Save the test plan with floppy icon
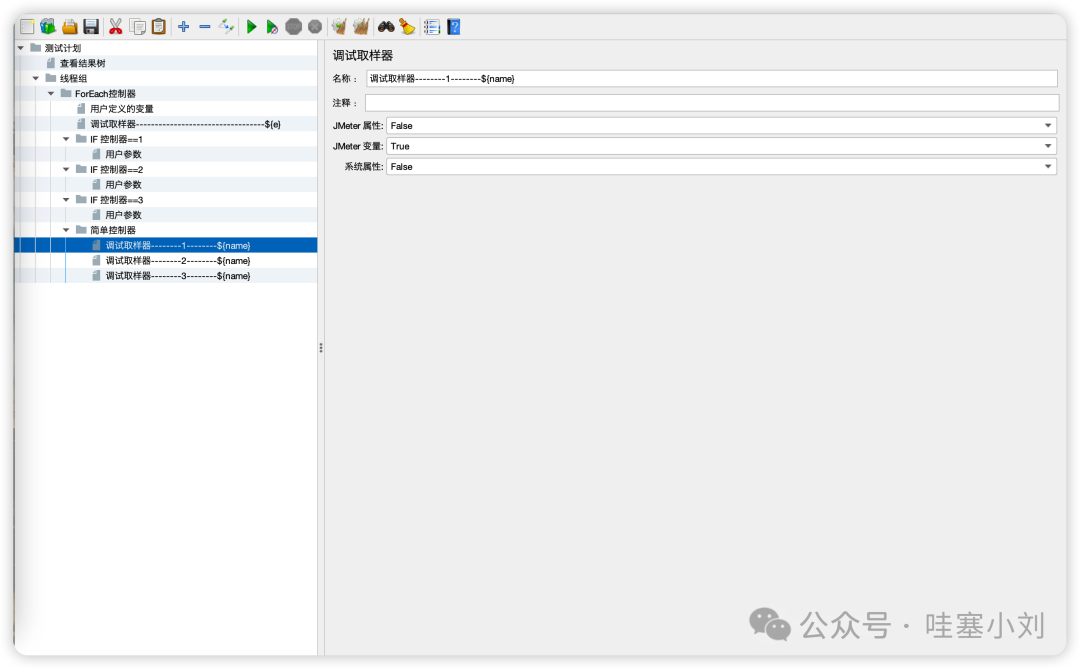 [x=91, y=27]
